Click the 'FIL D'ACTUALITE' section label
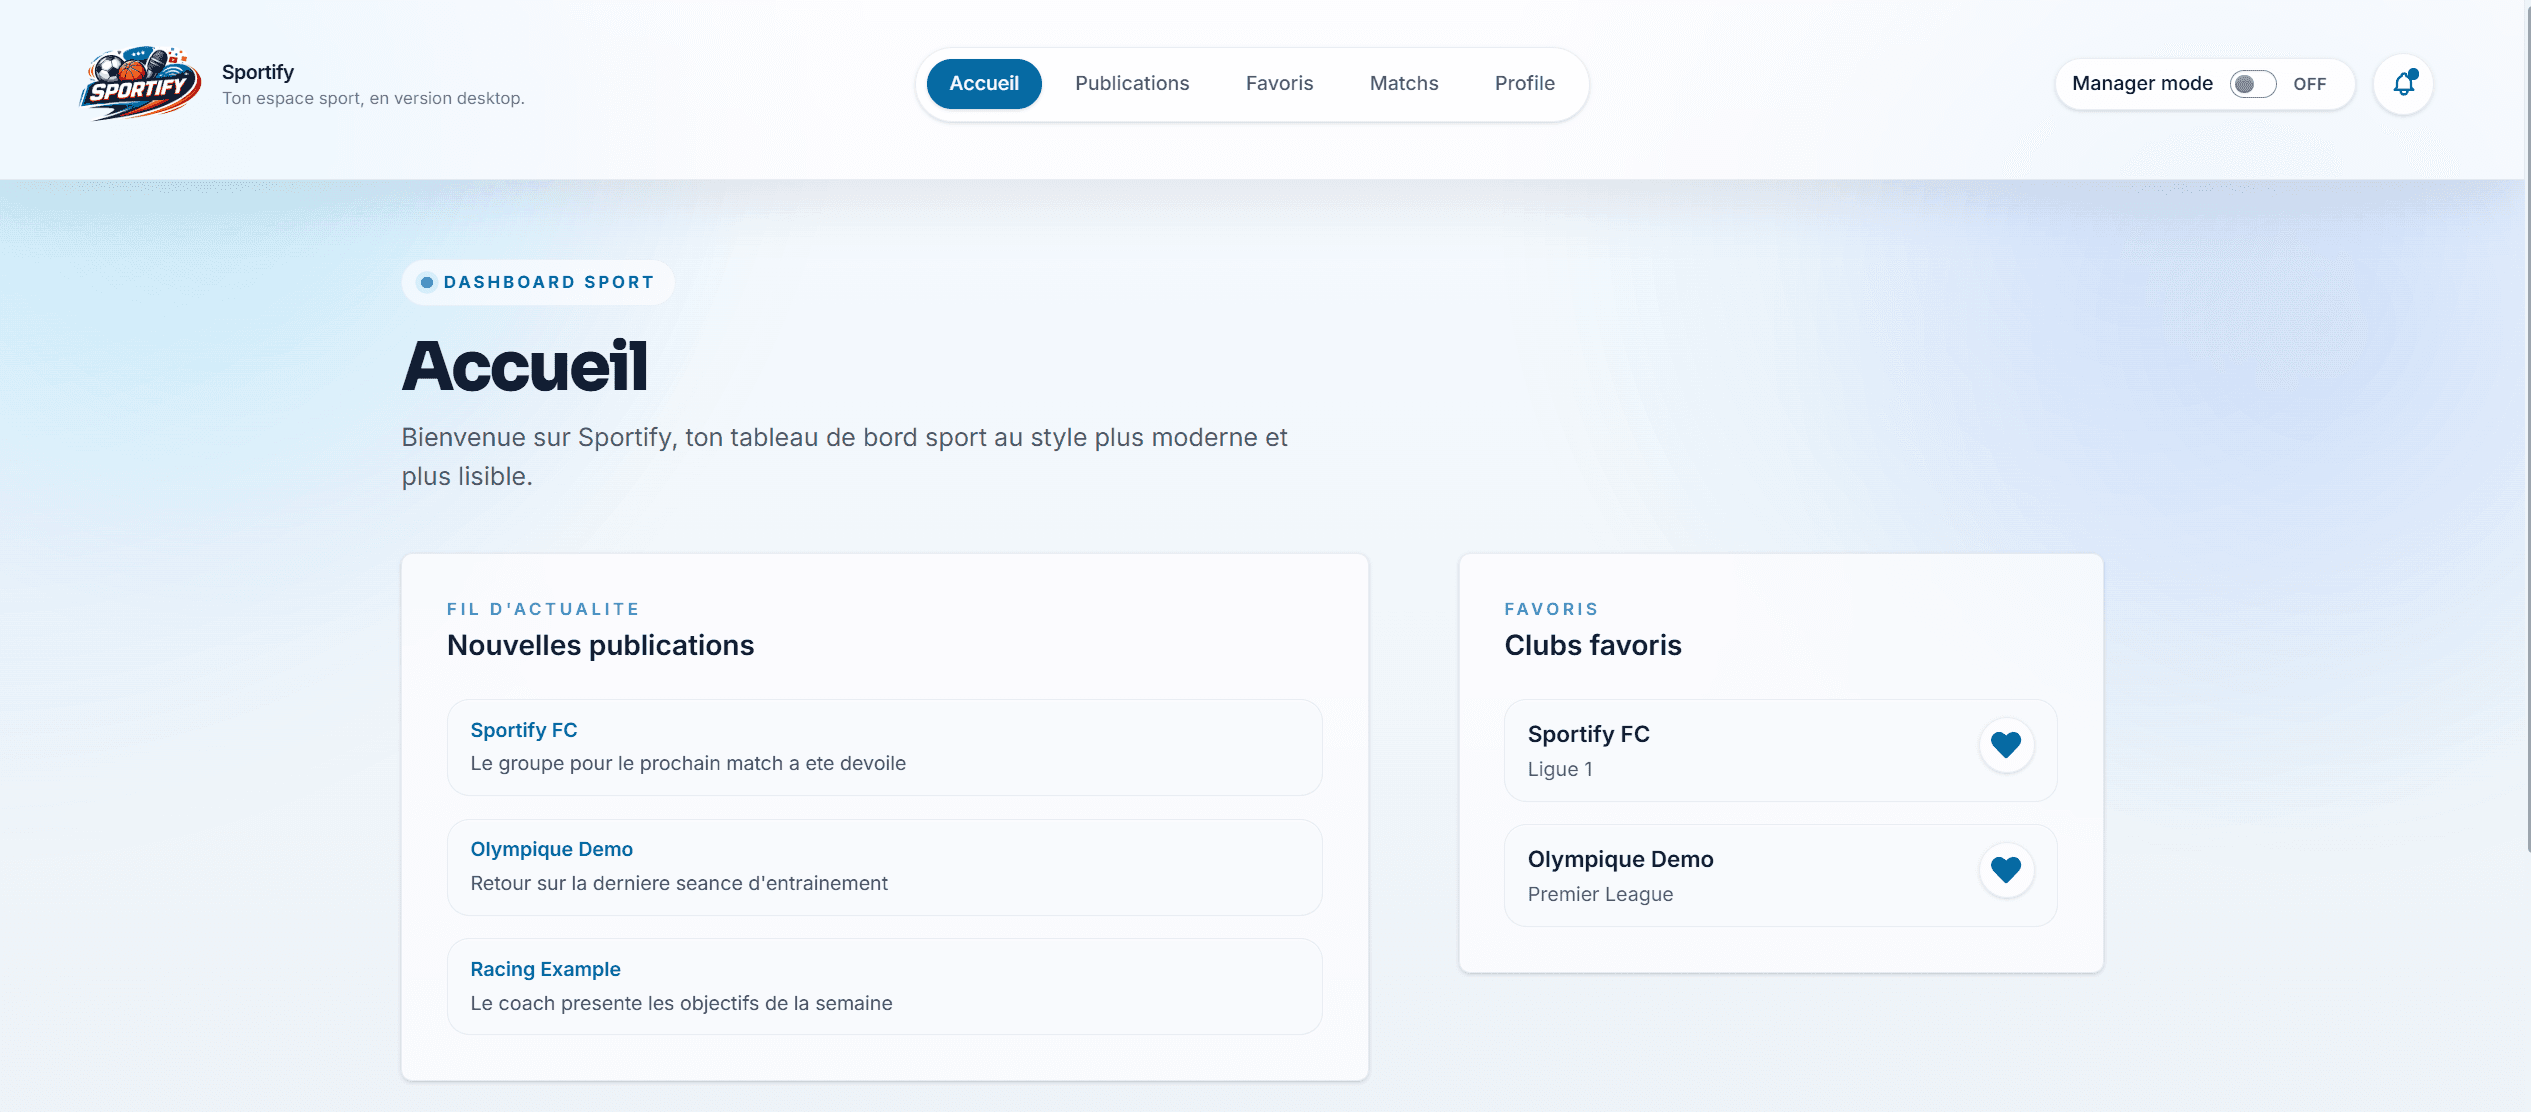The width and height of the screenshot is (2531, 1112). pos(543,609)
